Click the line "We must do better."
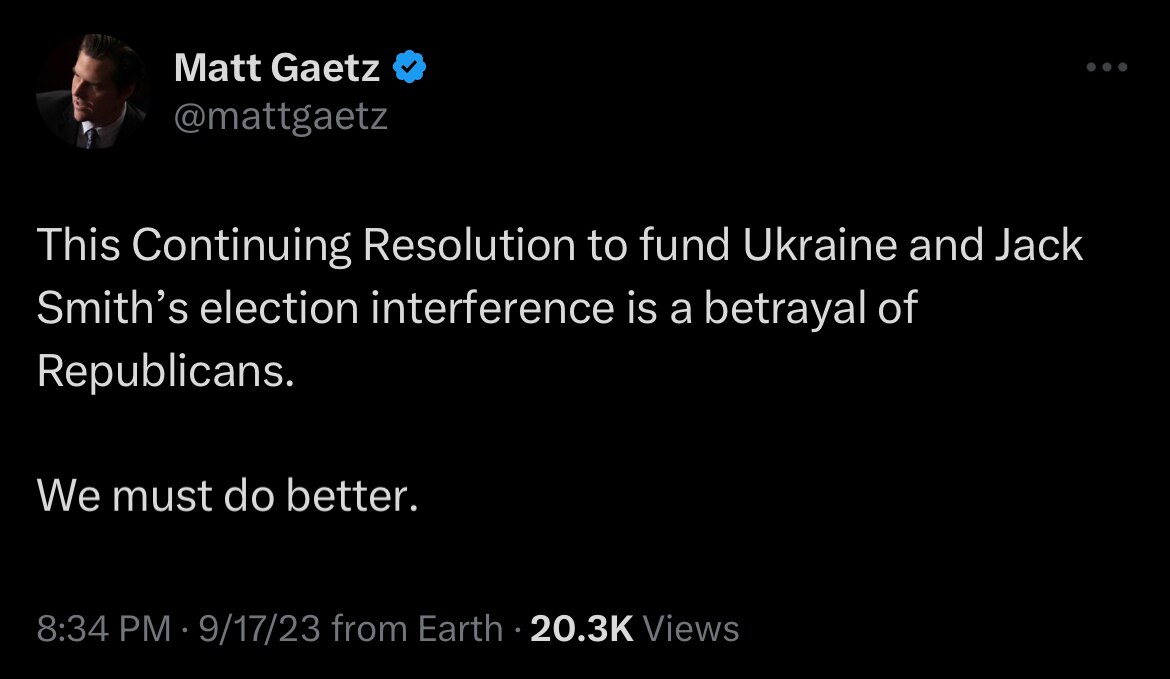Screen dimensions: 1170x679 pyautogui.click(x=226, y=495)
